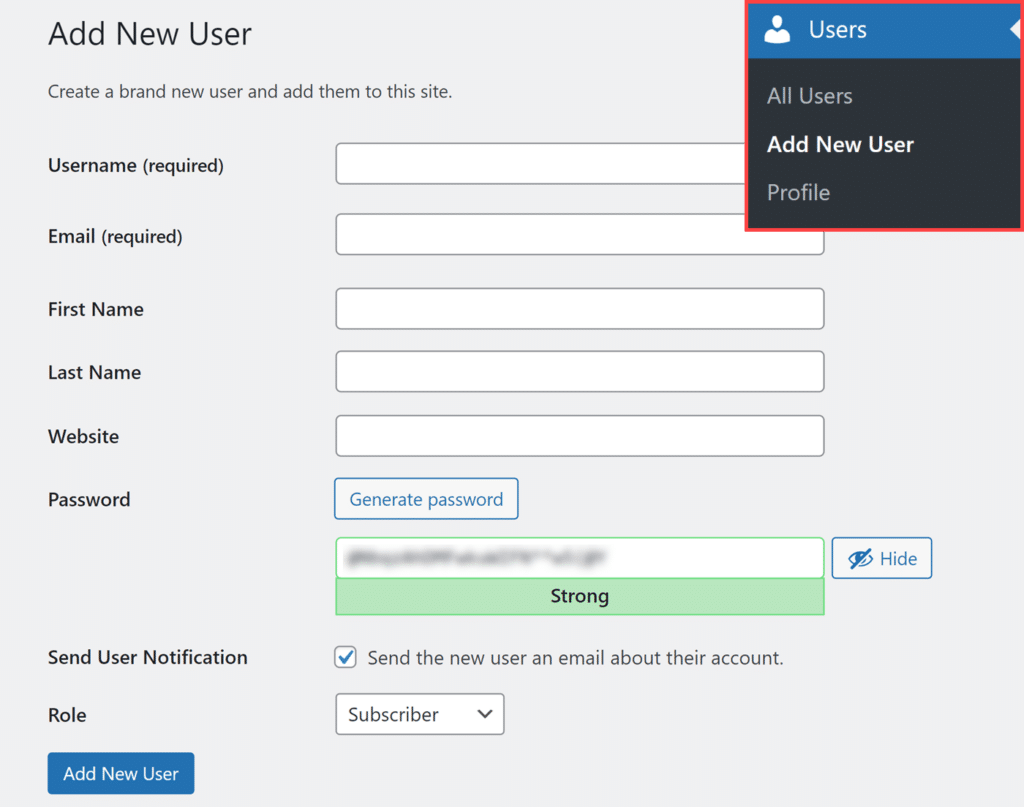This screenshot has height=807, width=1024.
Task: Submit the form with Add New User button
Action: coord(120,773)
